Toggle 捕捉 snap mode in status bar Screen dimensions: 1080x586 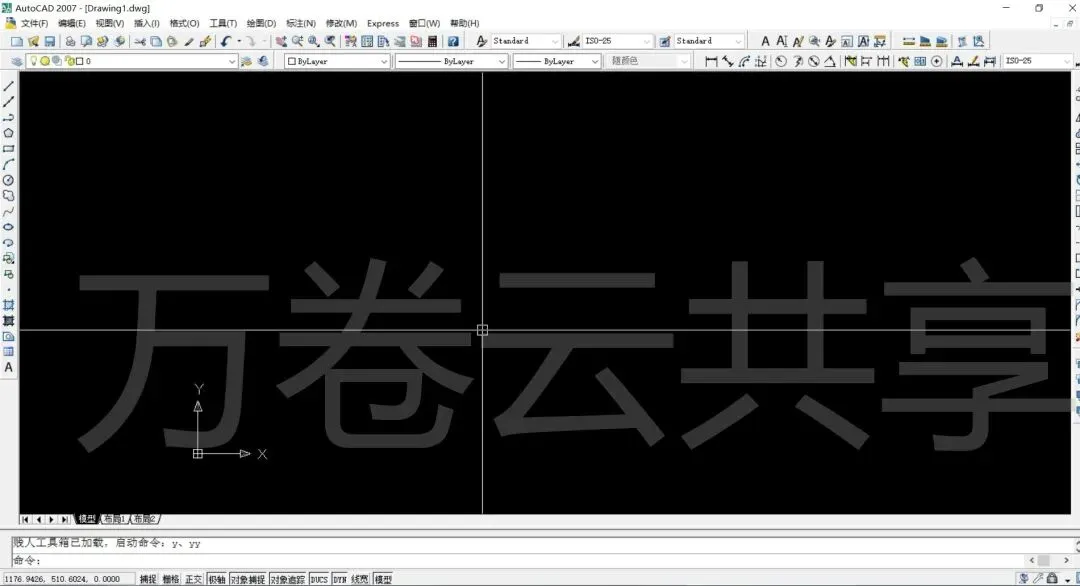(x=148, y=580)
